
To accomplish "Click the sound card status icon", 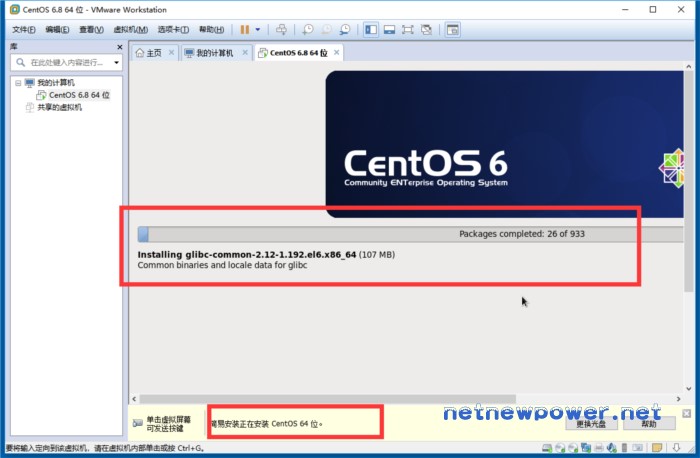I will pos(612,448).
